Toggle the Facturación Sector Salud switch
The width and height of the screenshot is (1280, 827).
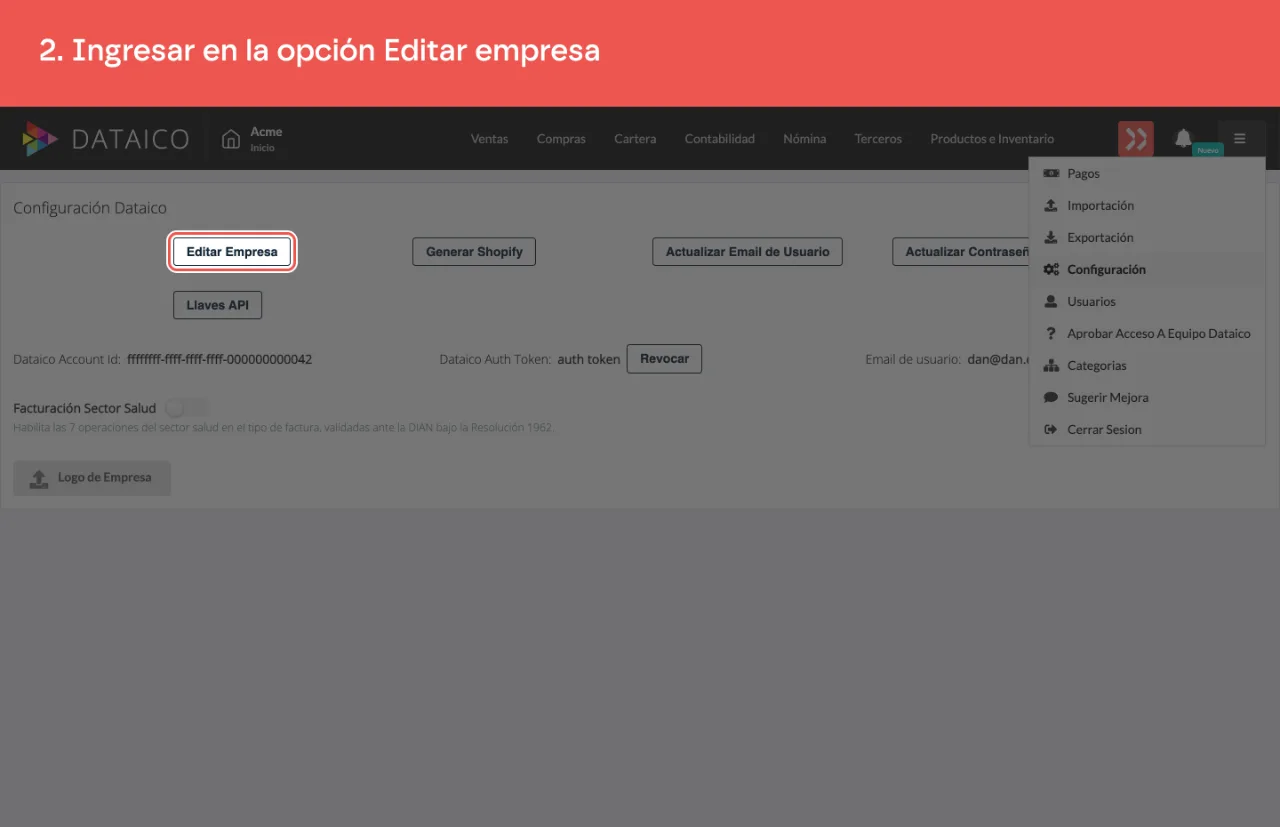pyautogui.click(x=188, y=408)
